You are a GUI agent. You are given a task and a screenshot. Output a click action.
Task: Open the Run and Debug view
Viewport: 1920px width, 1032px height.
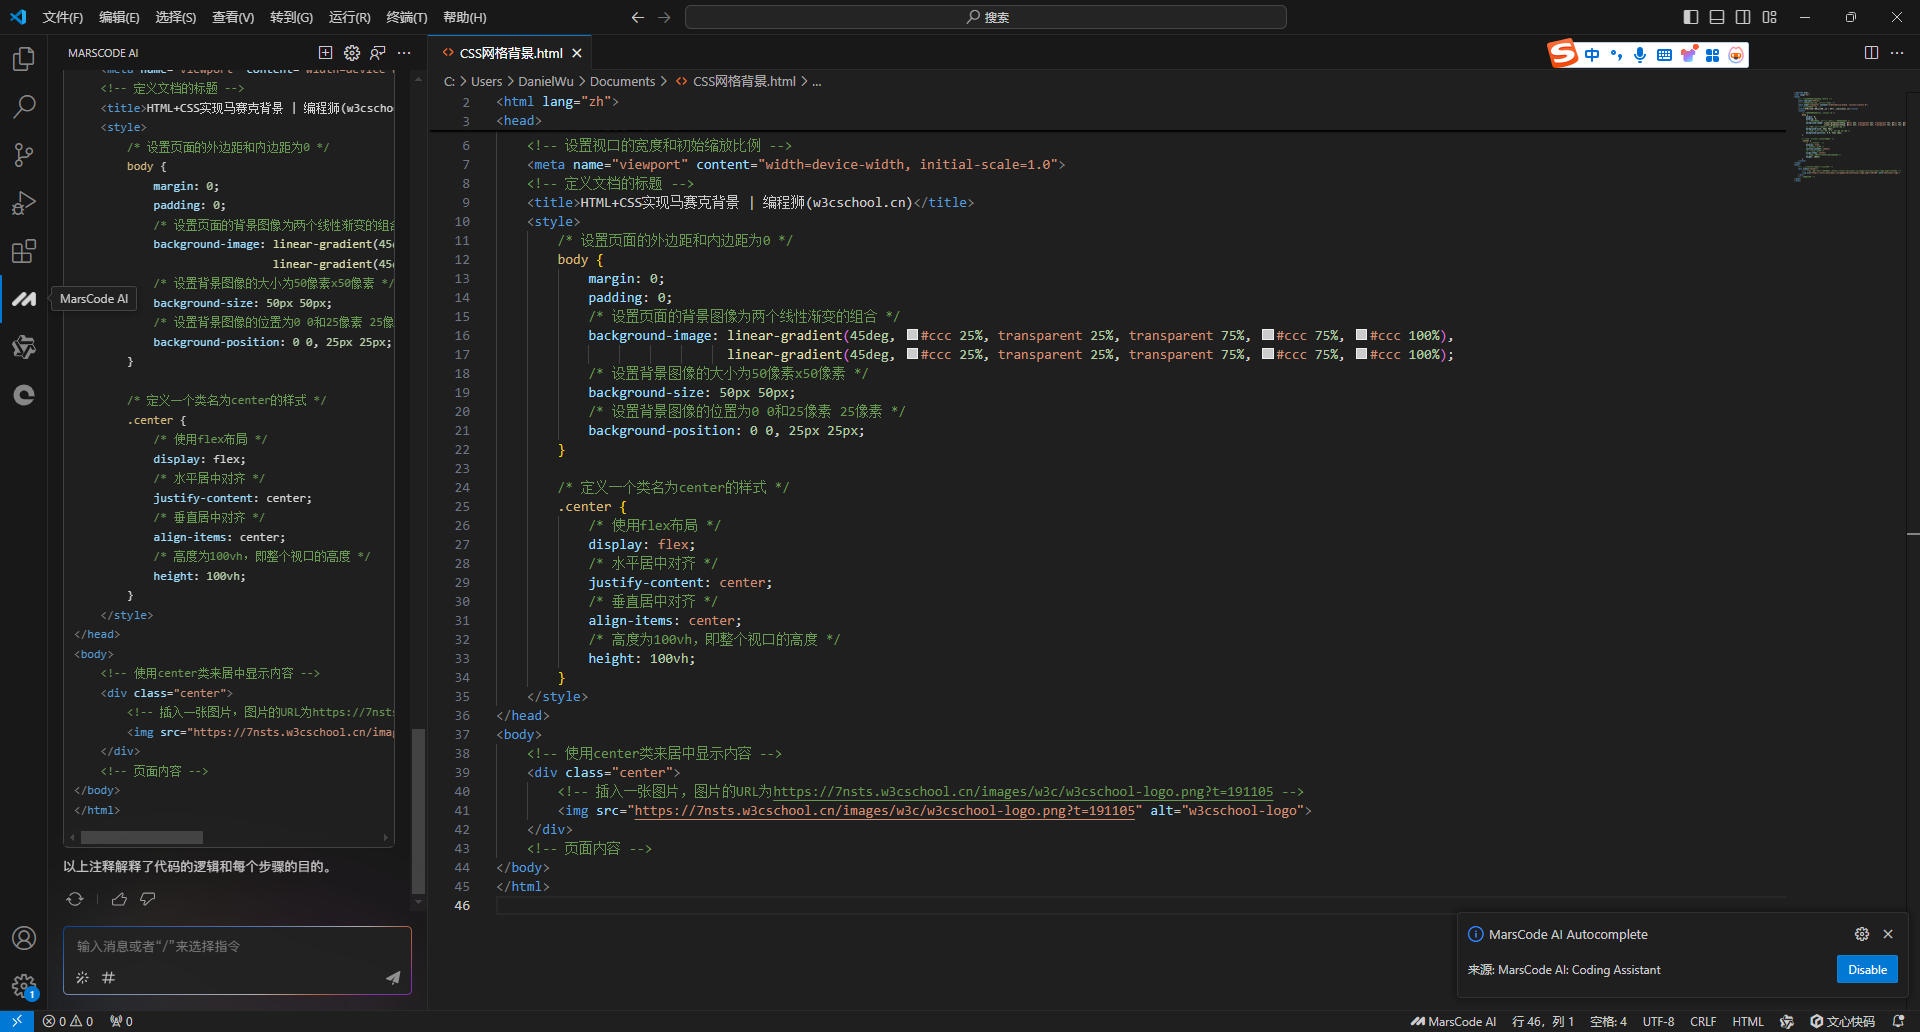(24, 203)
